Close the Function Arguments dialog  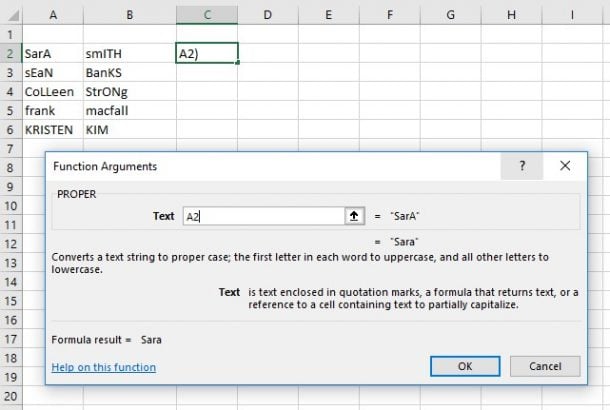pos(565,166)
